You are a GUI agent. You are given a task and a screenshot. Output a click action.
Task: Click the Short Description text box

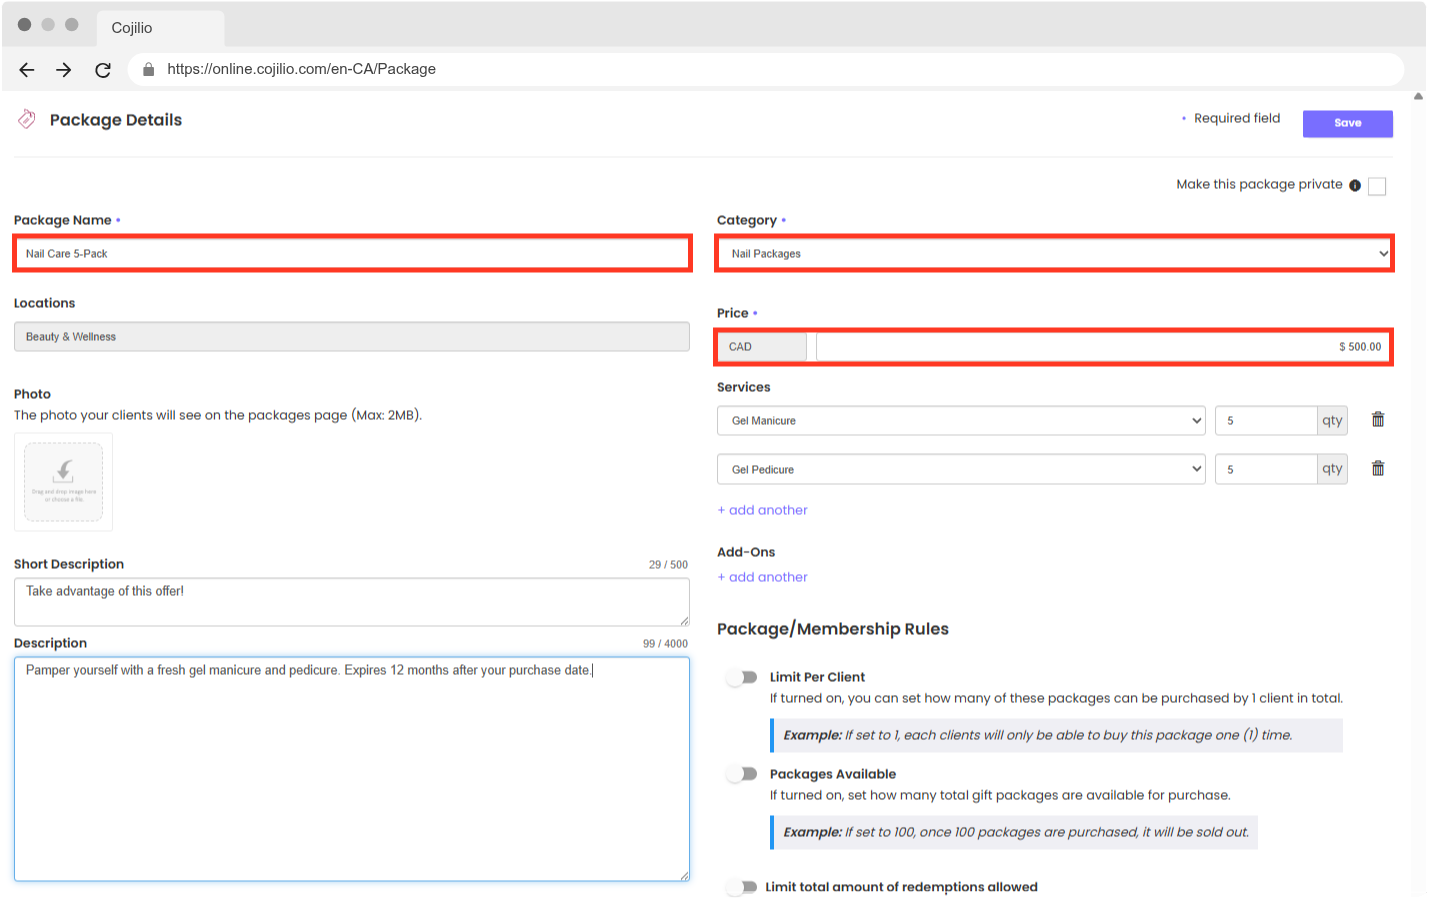point(352,602)
